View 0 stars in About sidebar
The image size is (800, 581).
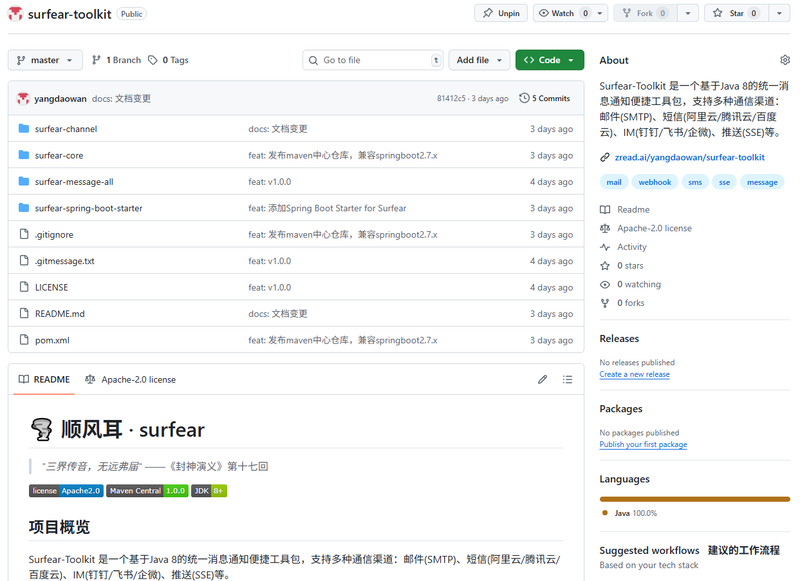tap(622, 266)
